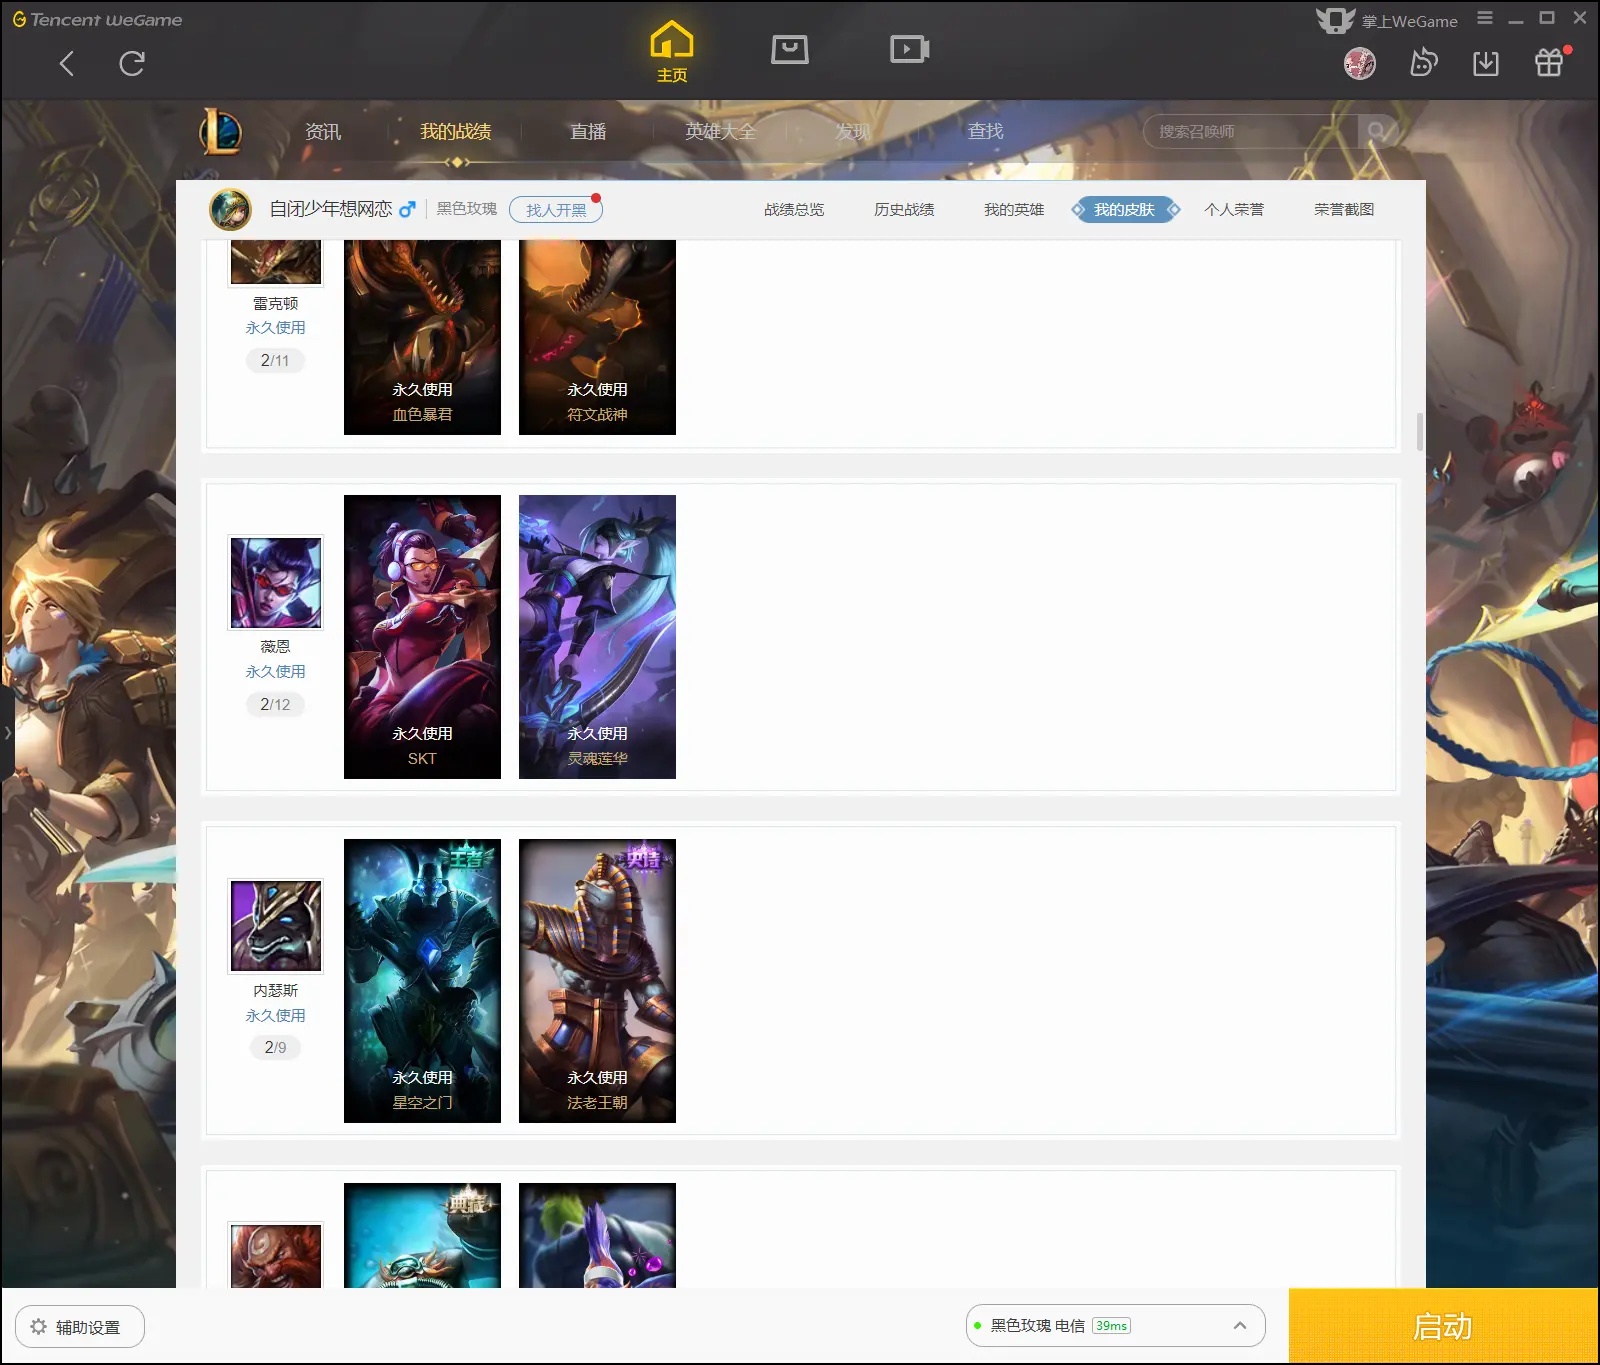Open 辅助设置 settings button
This screenshot has width=1600, height=1365.
80,1326
